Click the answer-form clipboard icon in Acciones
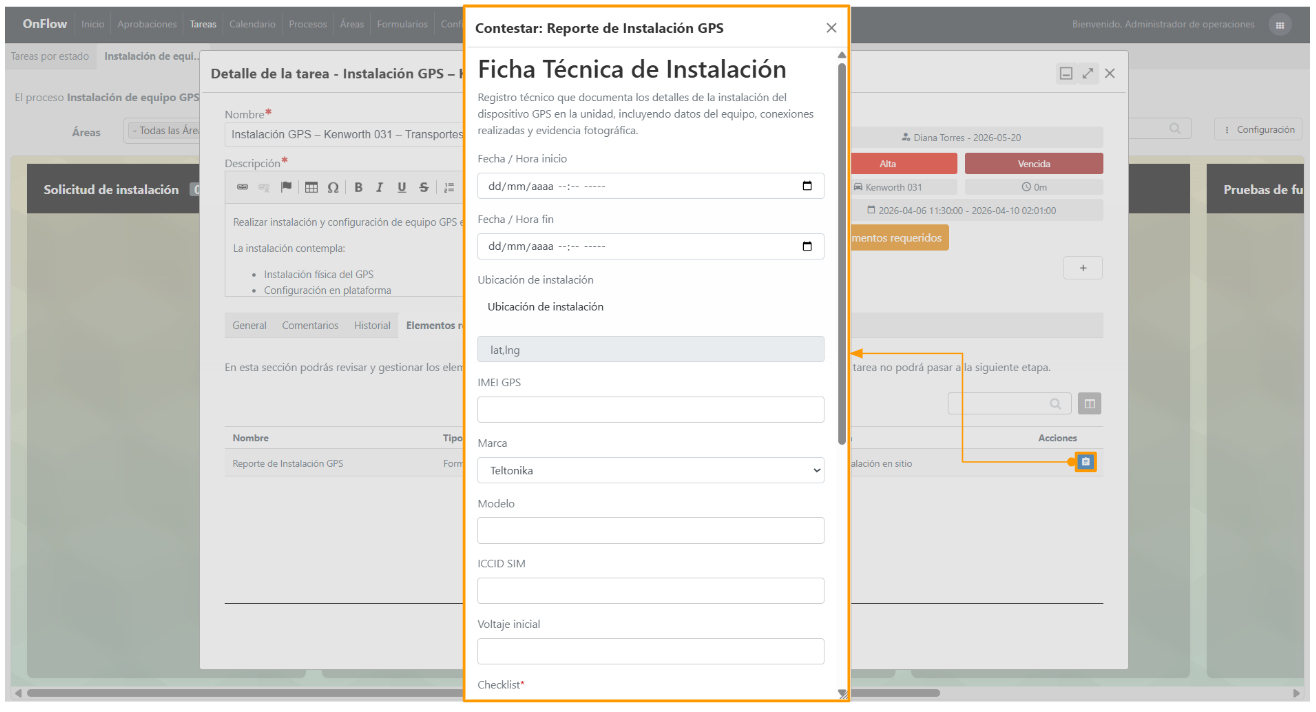1316x712 pixels. pos(1085,462)
